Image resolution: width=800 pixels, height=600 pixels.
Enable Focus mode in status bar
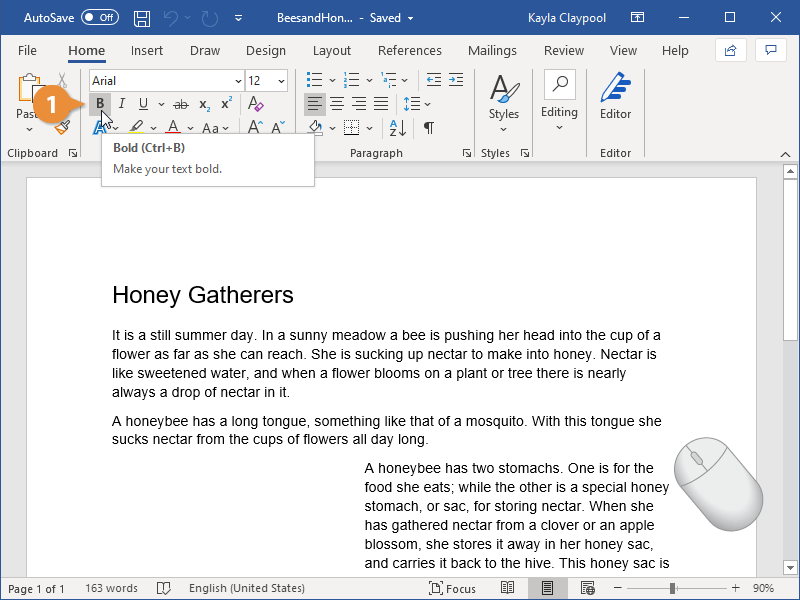point(453,589)
